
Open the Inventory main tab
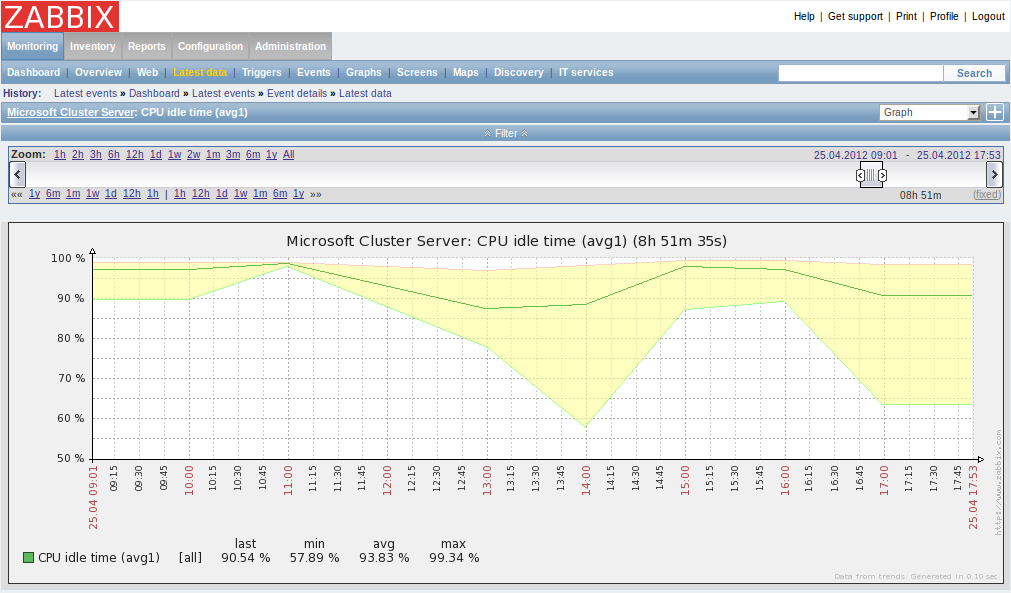pos(93,46)
